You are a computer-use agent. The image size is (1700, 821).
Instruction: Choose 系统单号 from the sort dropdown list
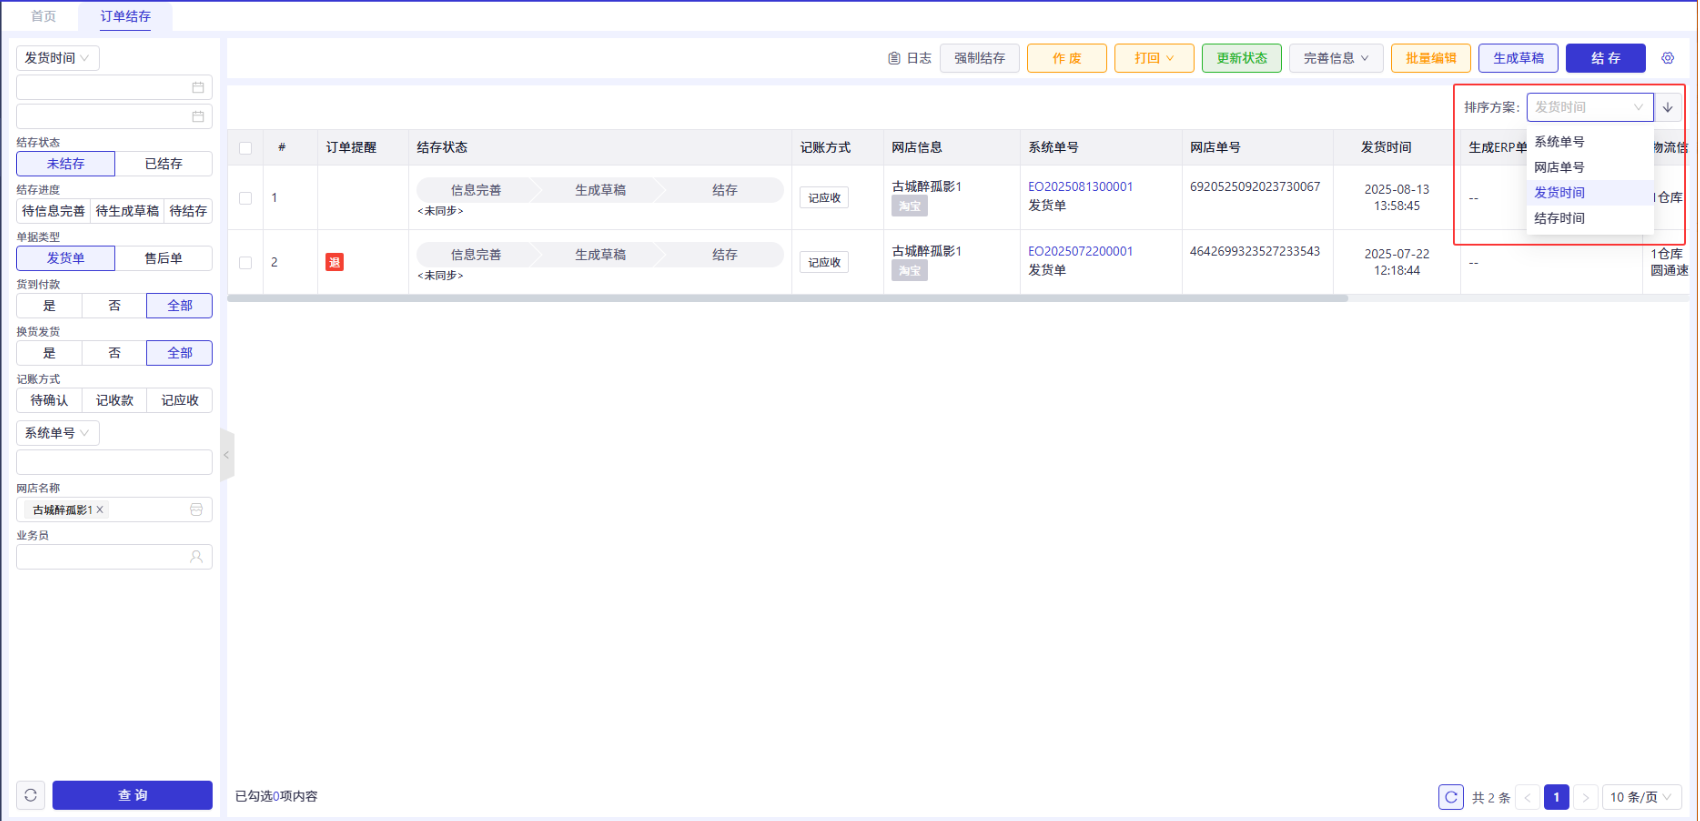(x=1589, y=142)
